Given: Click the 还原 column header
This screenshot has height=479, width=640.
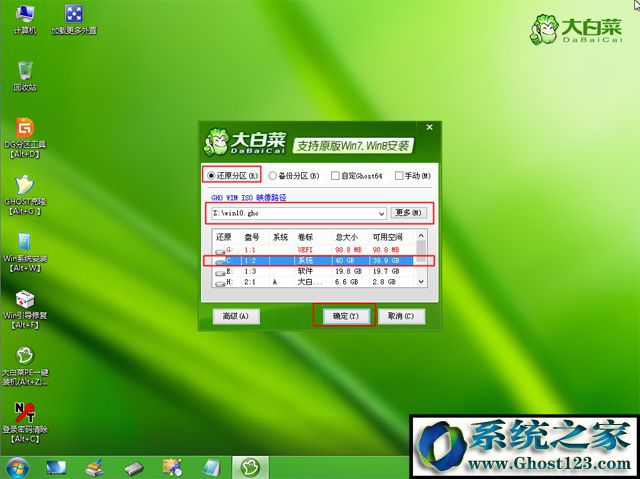Looking at the screenshot, I should click(x=224, y=237).
